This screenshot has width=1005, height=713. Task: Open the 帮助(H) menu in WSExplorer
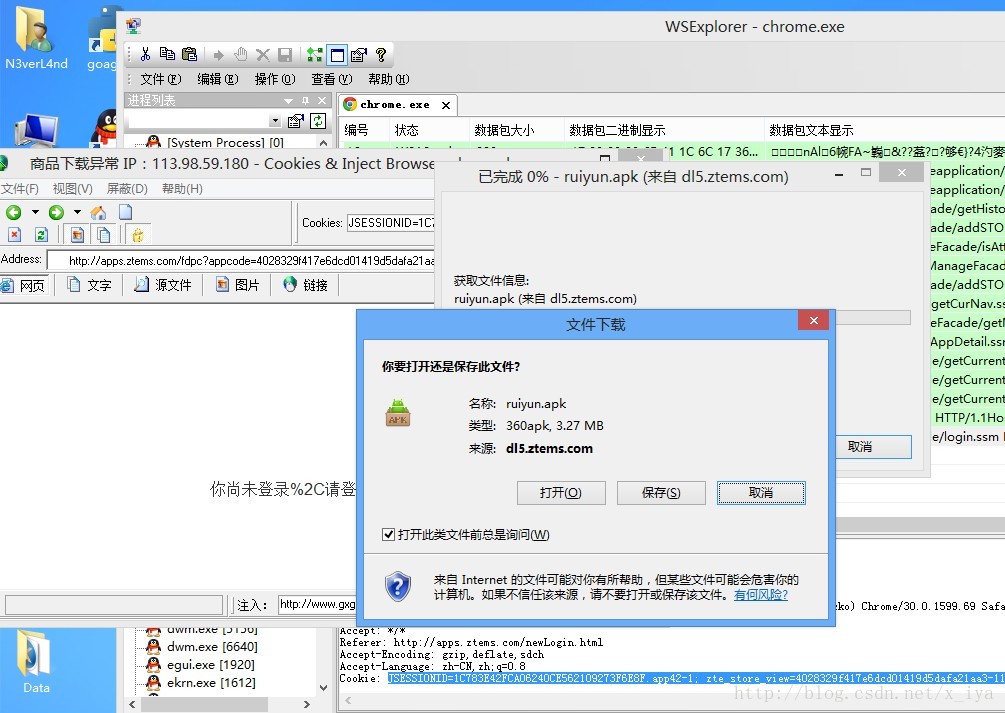[388, 79]
